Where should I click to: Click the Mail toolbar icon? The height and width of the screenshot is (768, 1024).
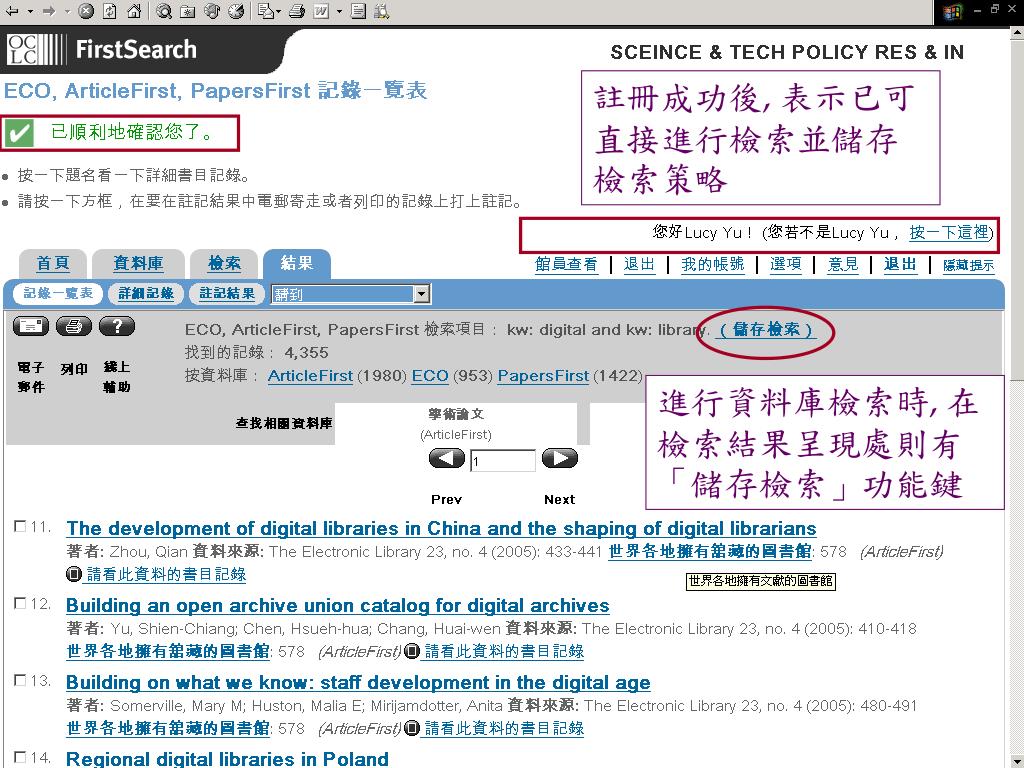pyautogui.click(x=268, y=11)
